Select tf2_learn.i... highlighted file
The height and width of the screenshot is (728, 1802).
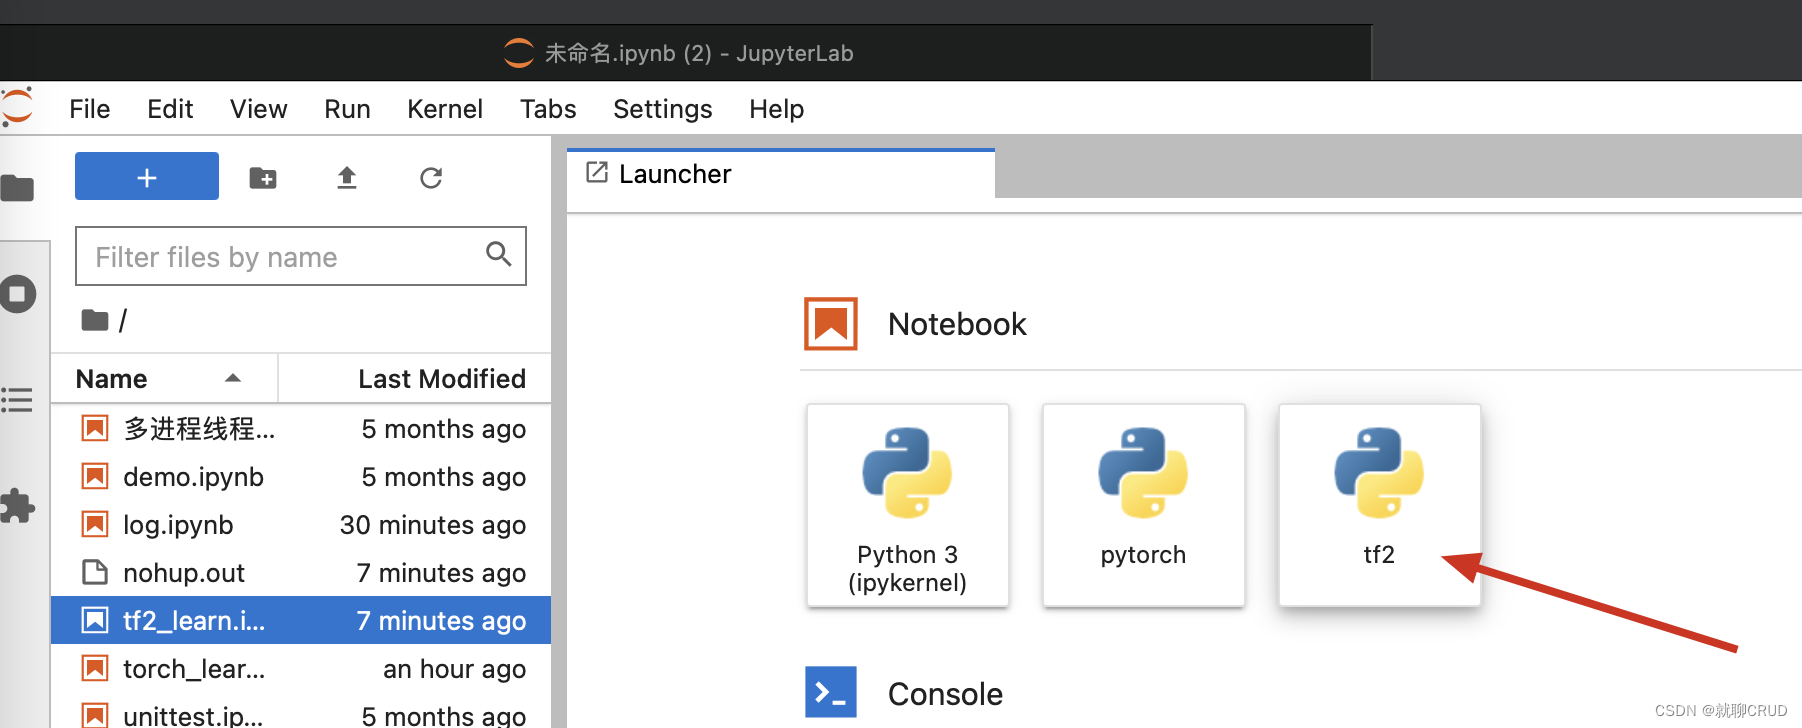(x=301, y=620)
